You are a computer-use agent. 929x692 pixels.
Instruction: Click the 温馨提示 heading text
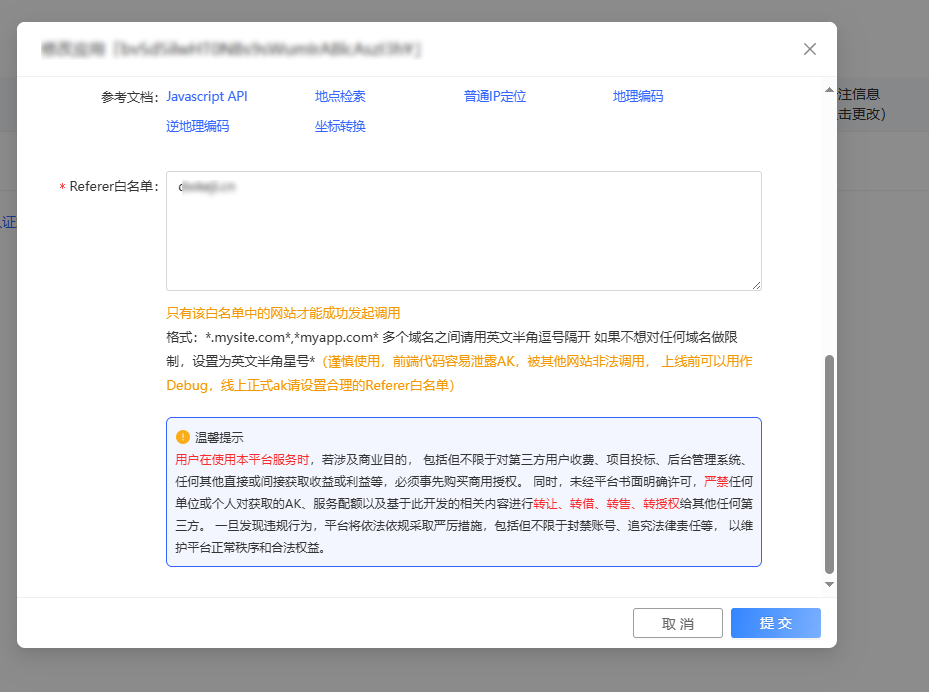pyautogui.click(x=219, y=438)
